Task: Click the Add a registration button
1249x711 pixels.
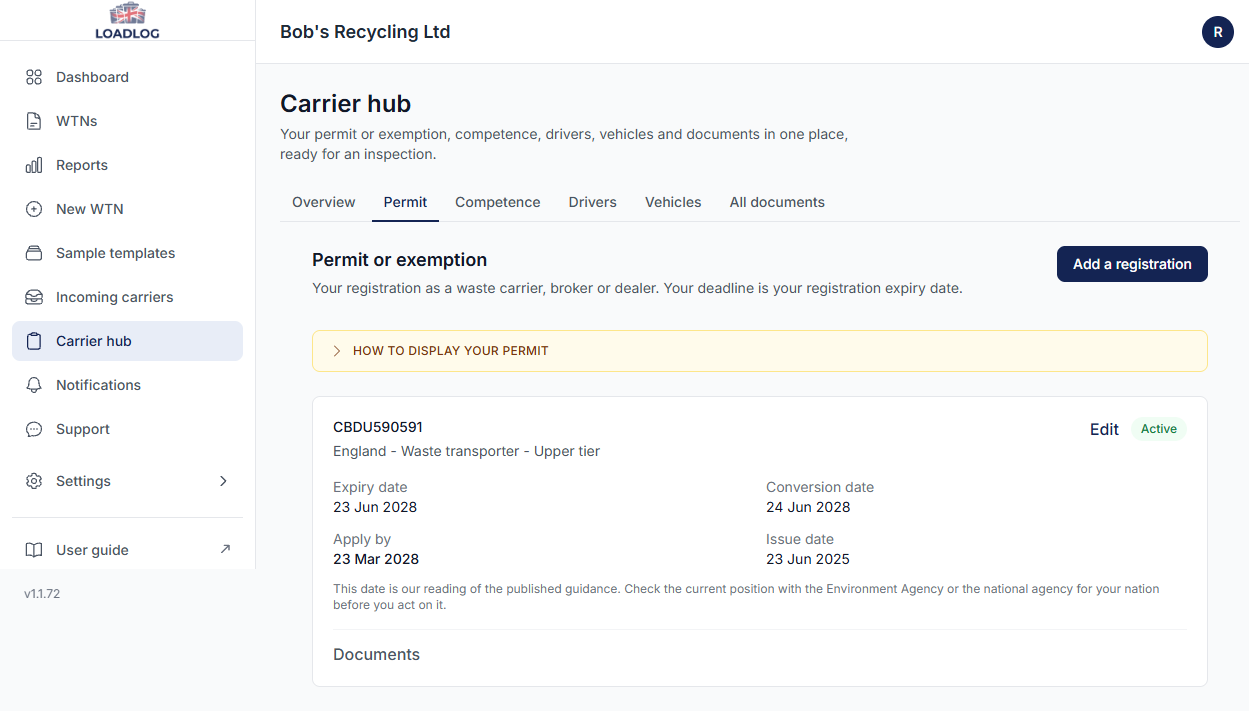Action: click(x=1132, y=264)
